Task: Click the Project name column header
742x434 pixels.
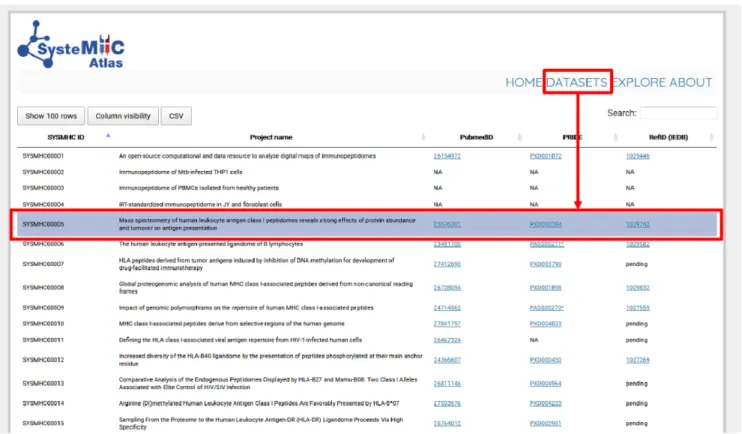Action: click(271, 137)
